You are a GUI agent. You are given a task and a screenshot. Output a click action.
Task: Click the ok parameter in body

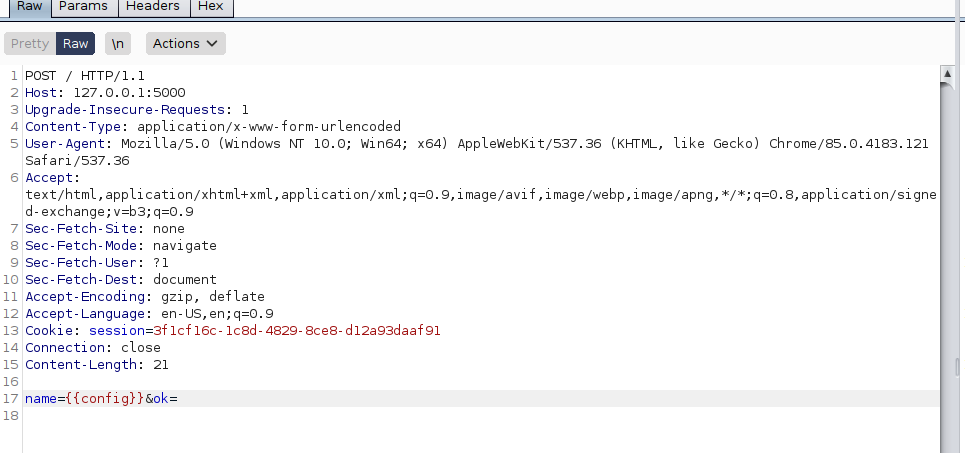(x=161, y=398)
